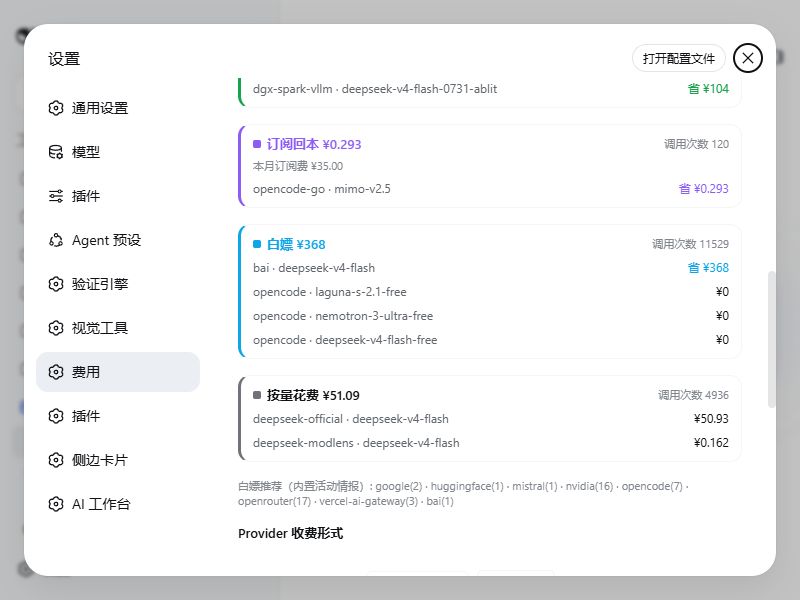Screen dimensions: 800x600
Task: Click the blue square next to 白嫖
Action: [x=257, y=244]
